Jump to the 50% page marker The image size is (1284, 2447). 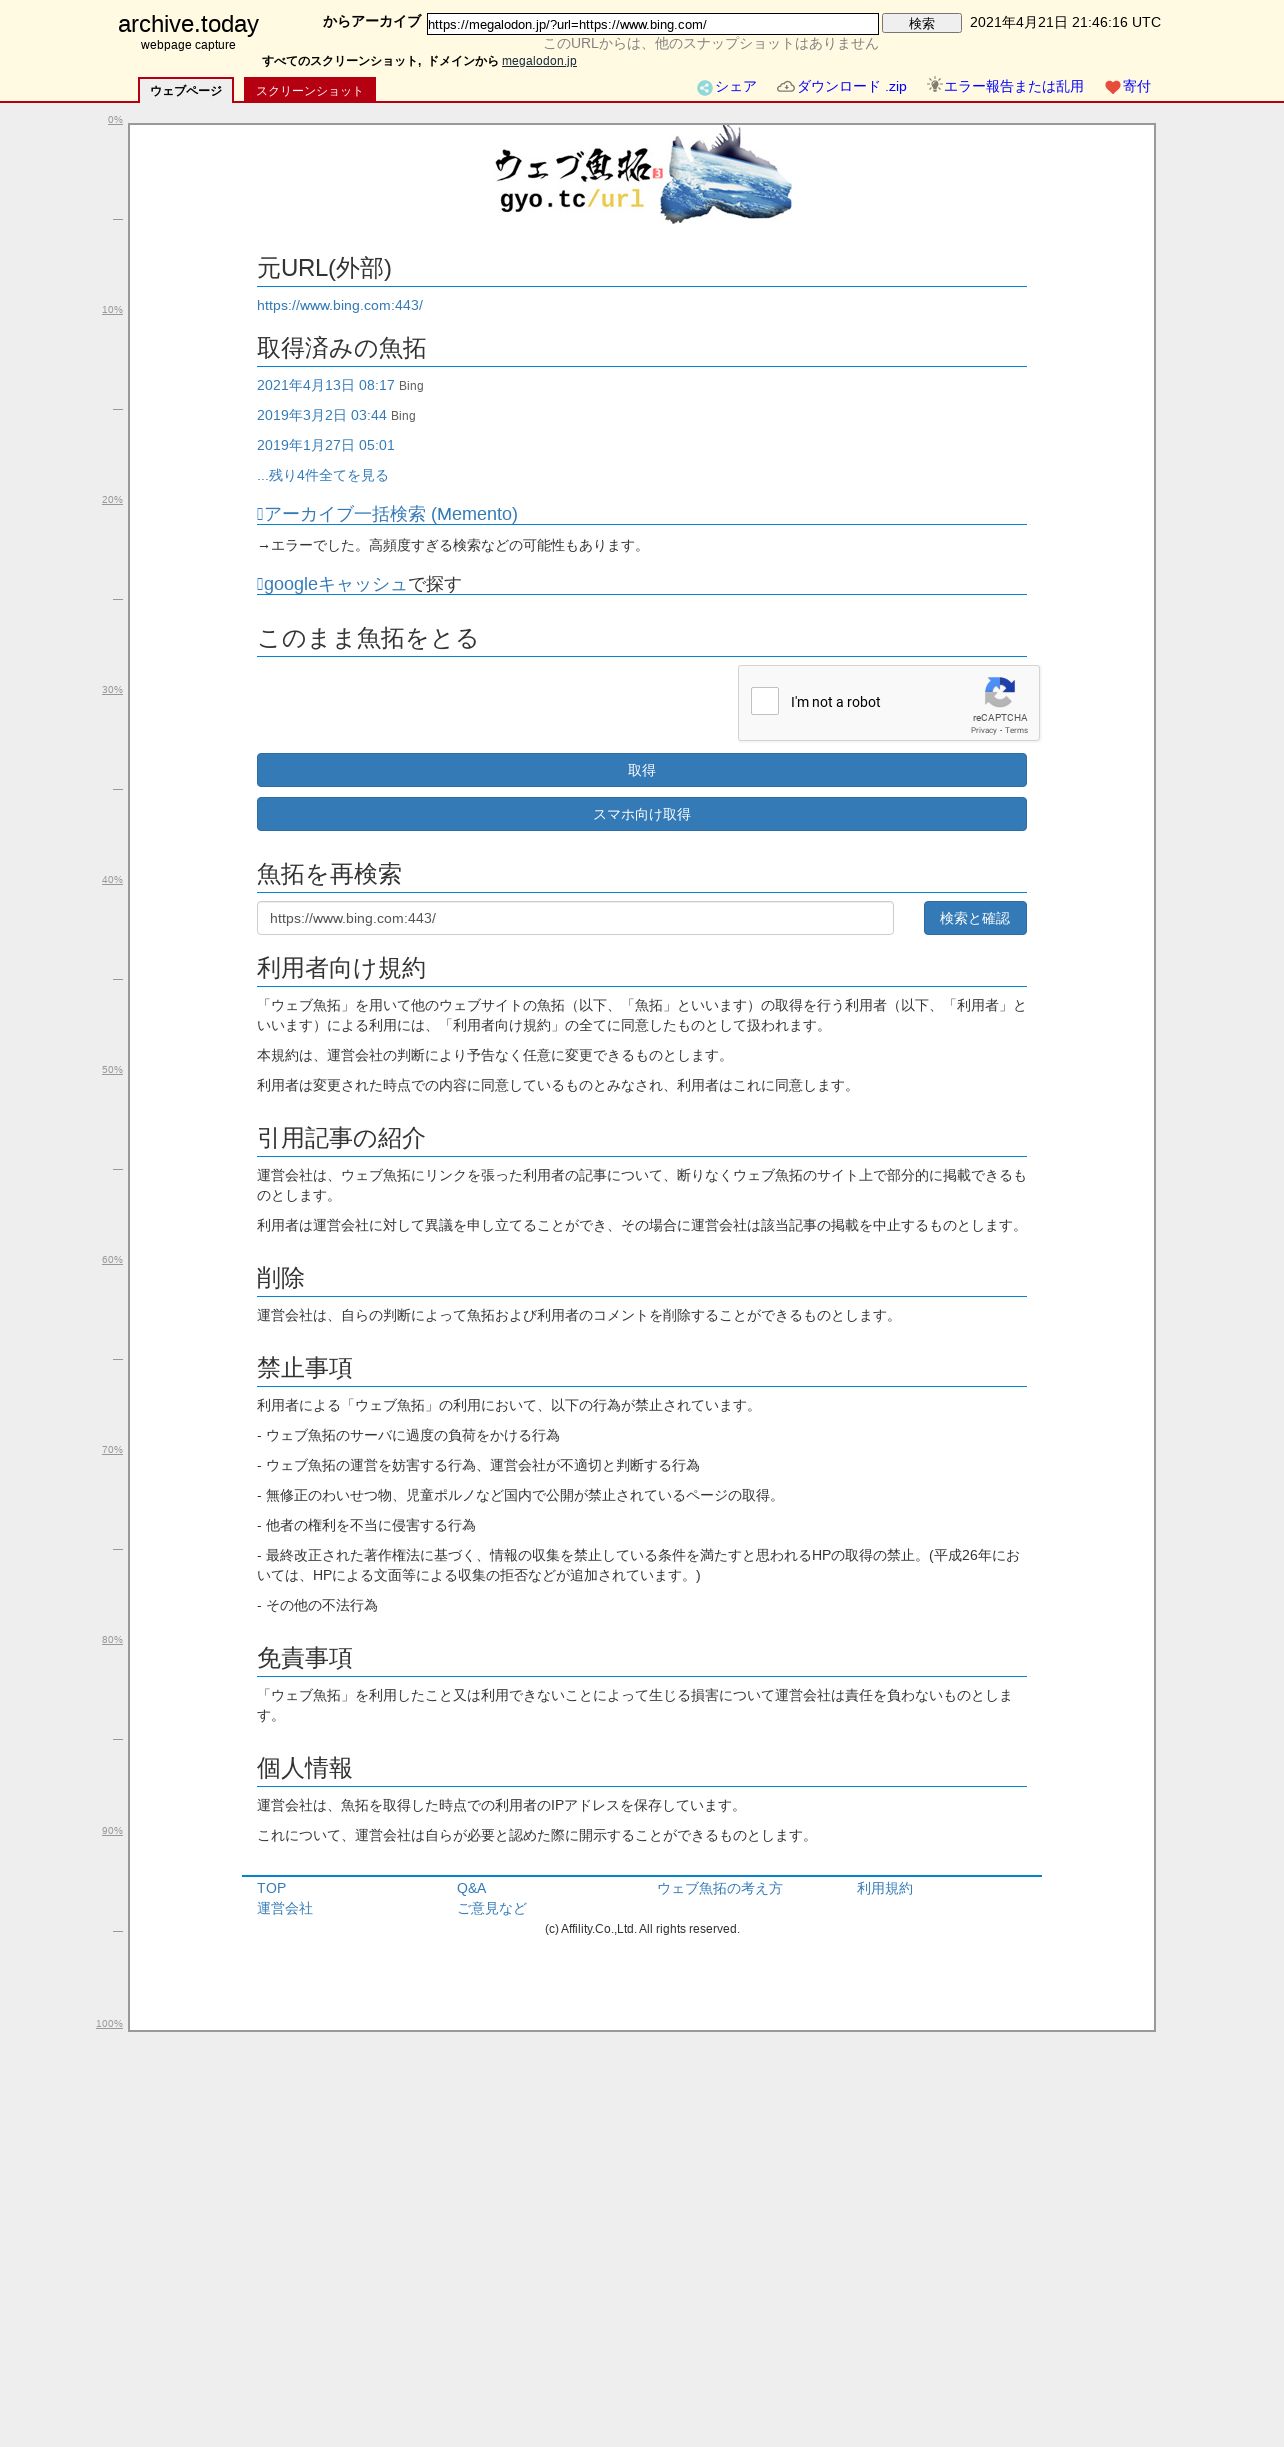[x=112, y=1070]
